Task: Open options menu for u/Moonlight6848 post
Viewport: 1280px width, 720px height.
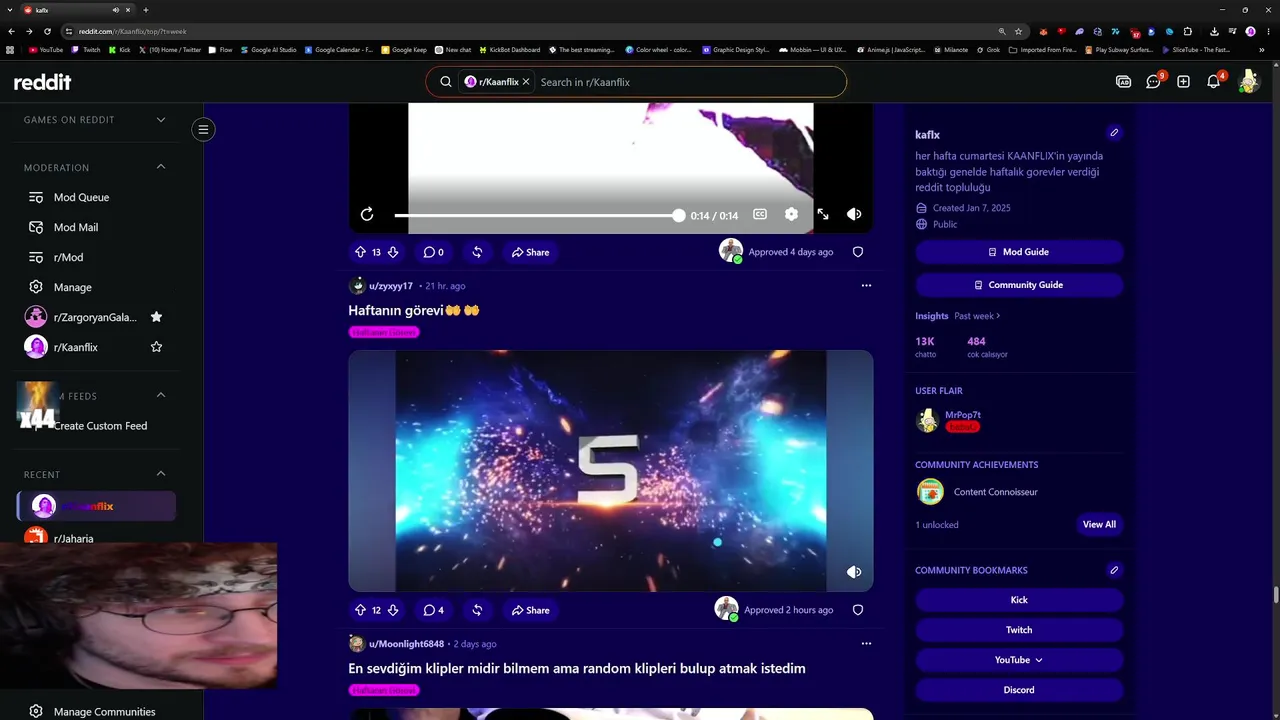Action: 866,643
